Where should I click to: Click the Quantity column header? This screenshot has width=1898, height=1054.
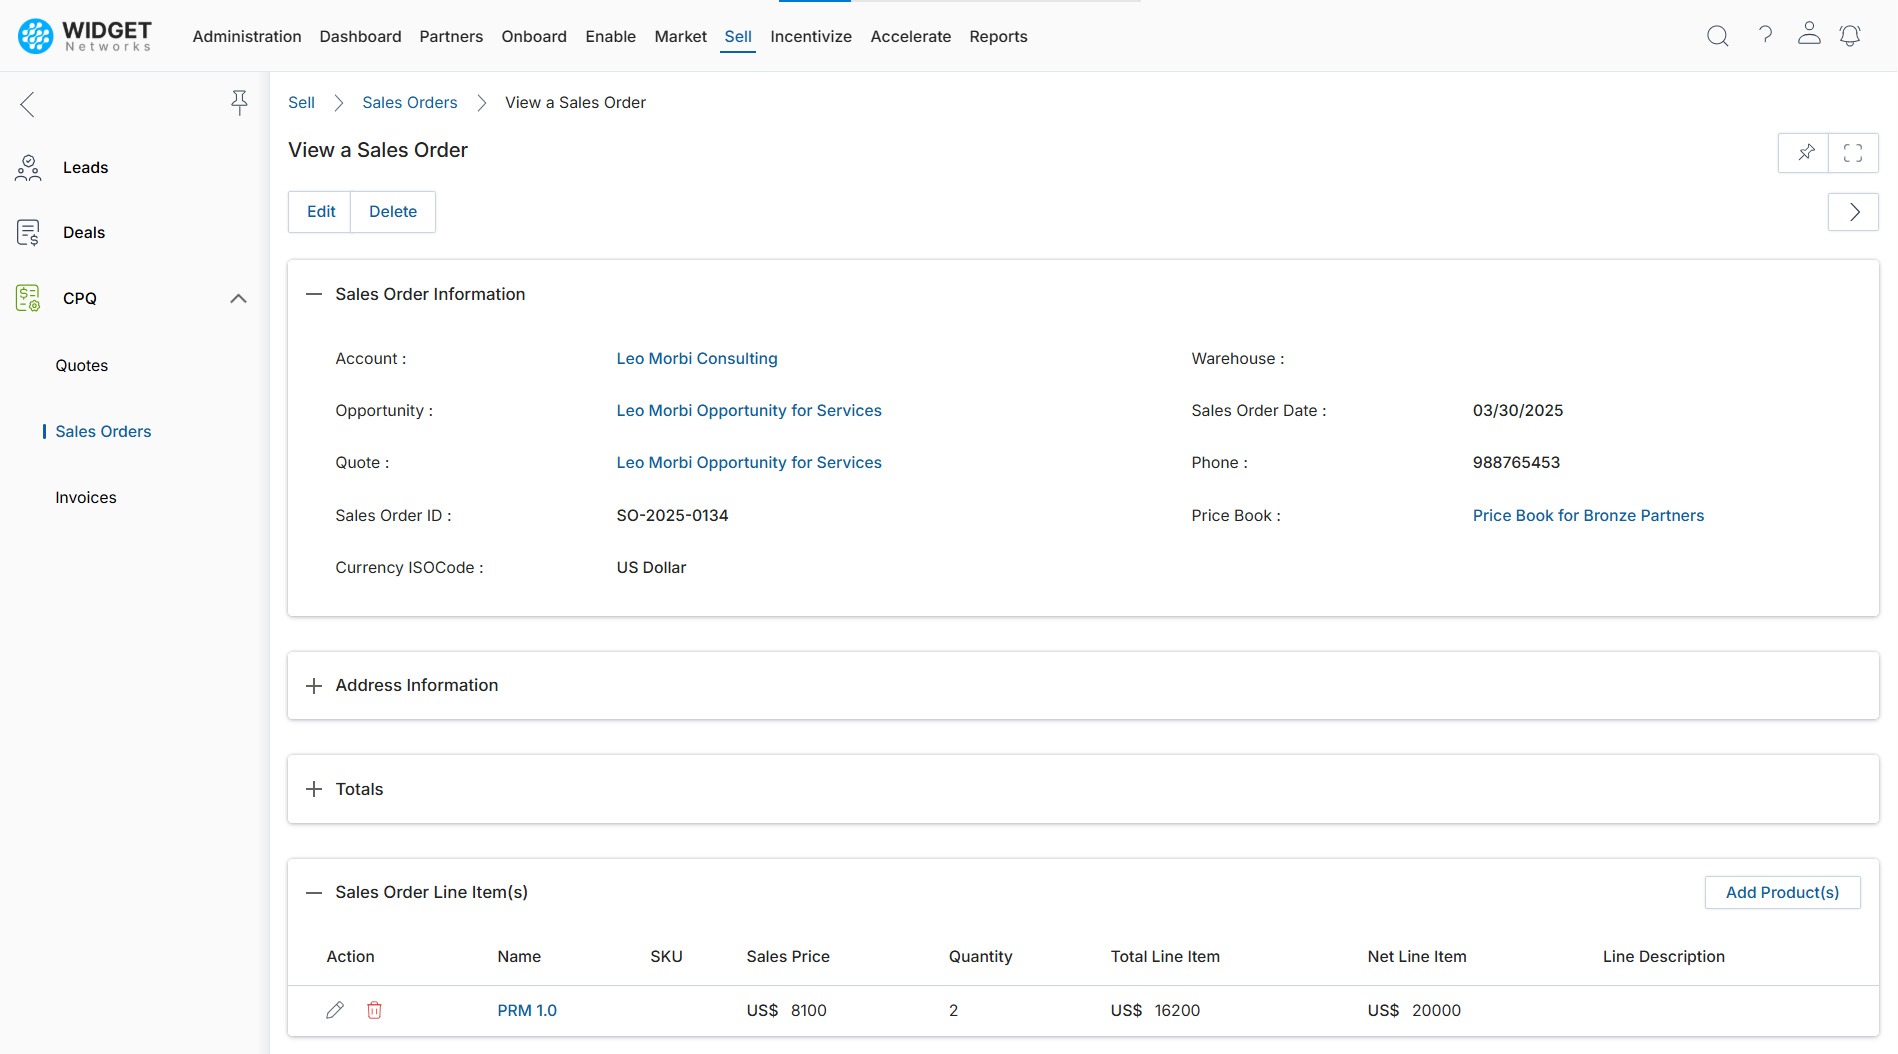click(980, 956)
